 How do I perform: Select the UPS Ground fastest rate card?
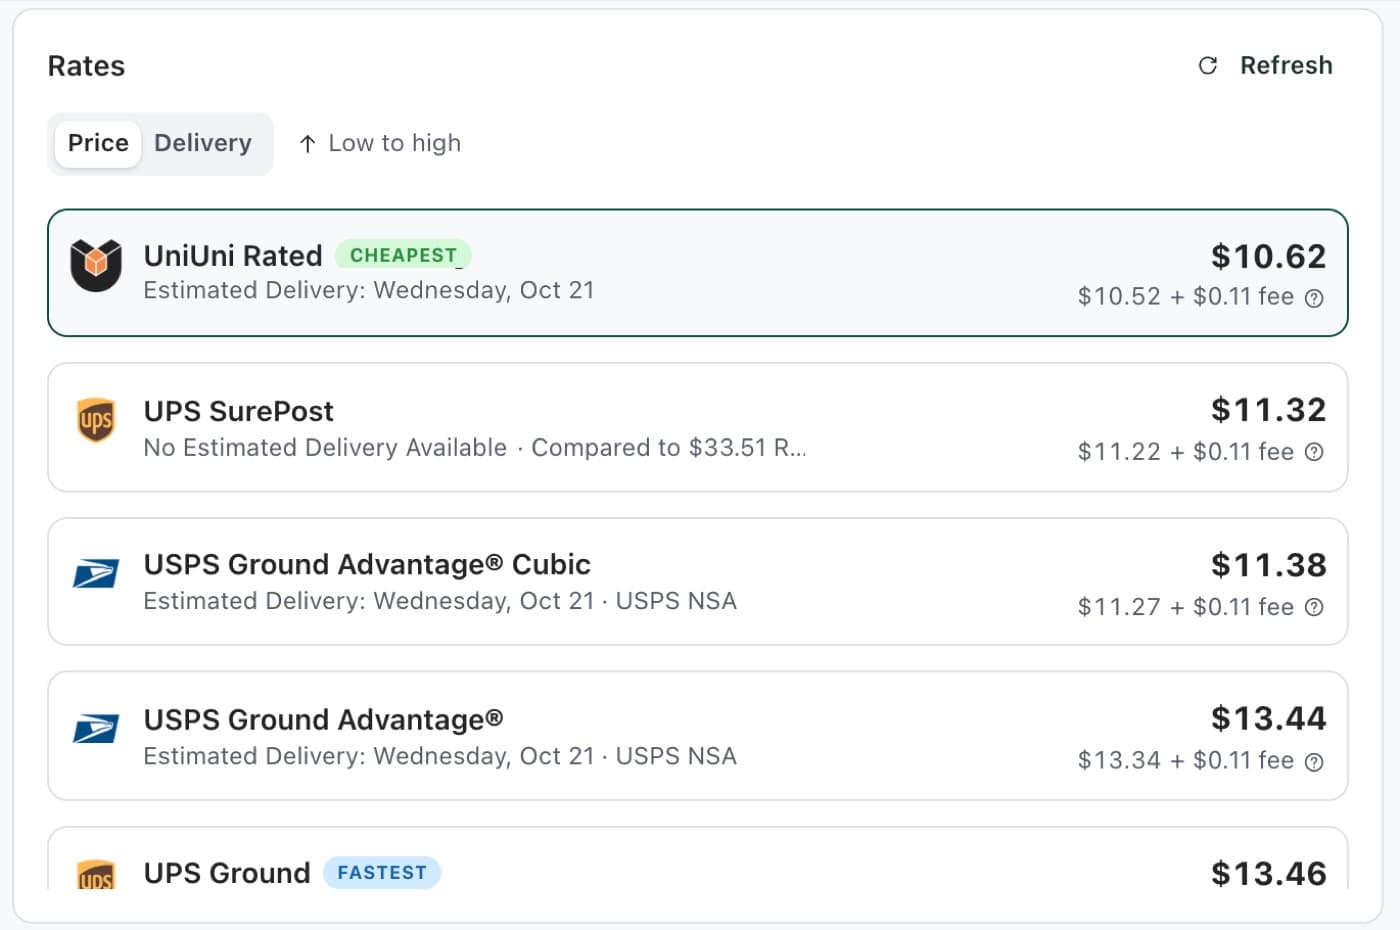[698, 859]
